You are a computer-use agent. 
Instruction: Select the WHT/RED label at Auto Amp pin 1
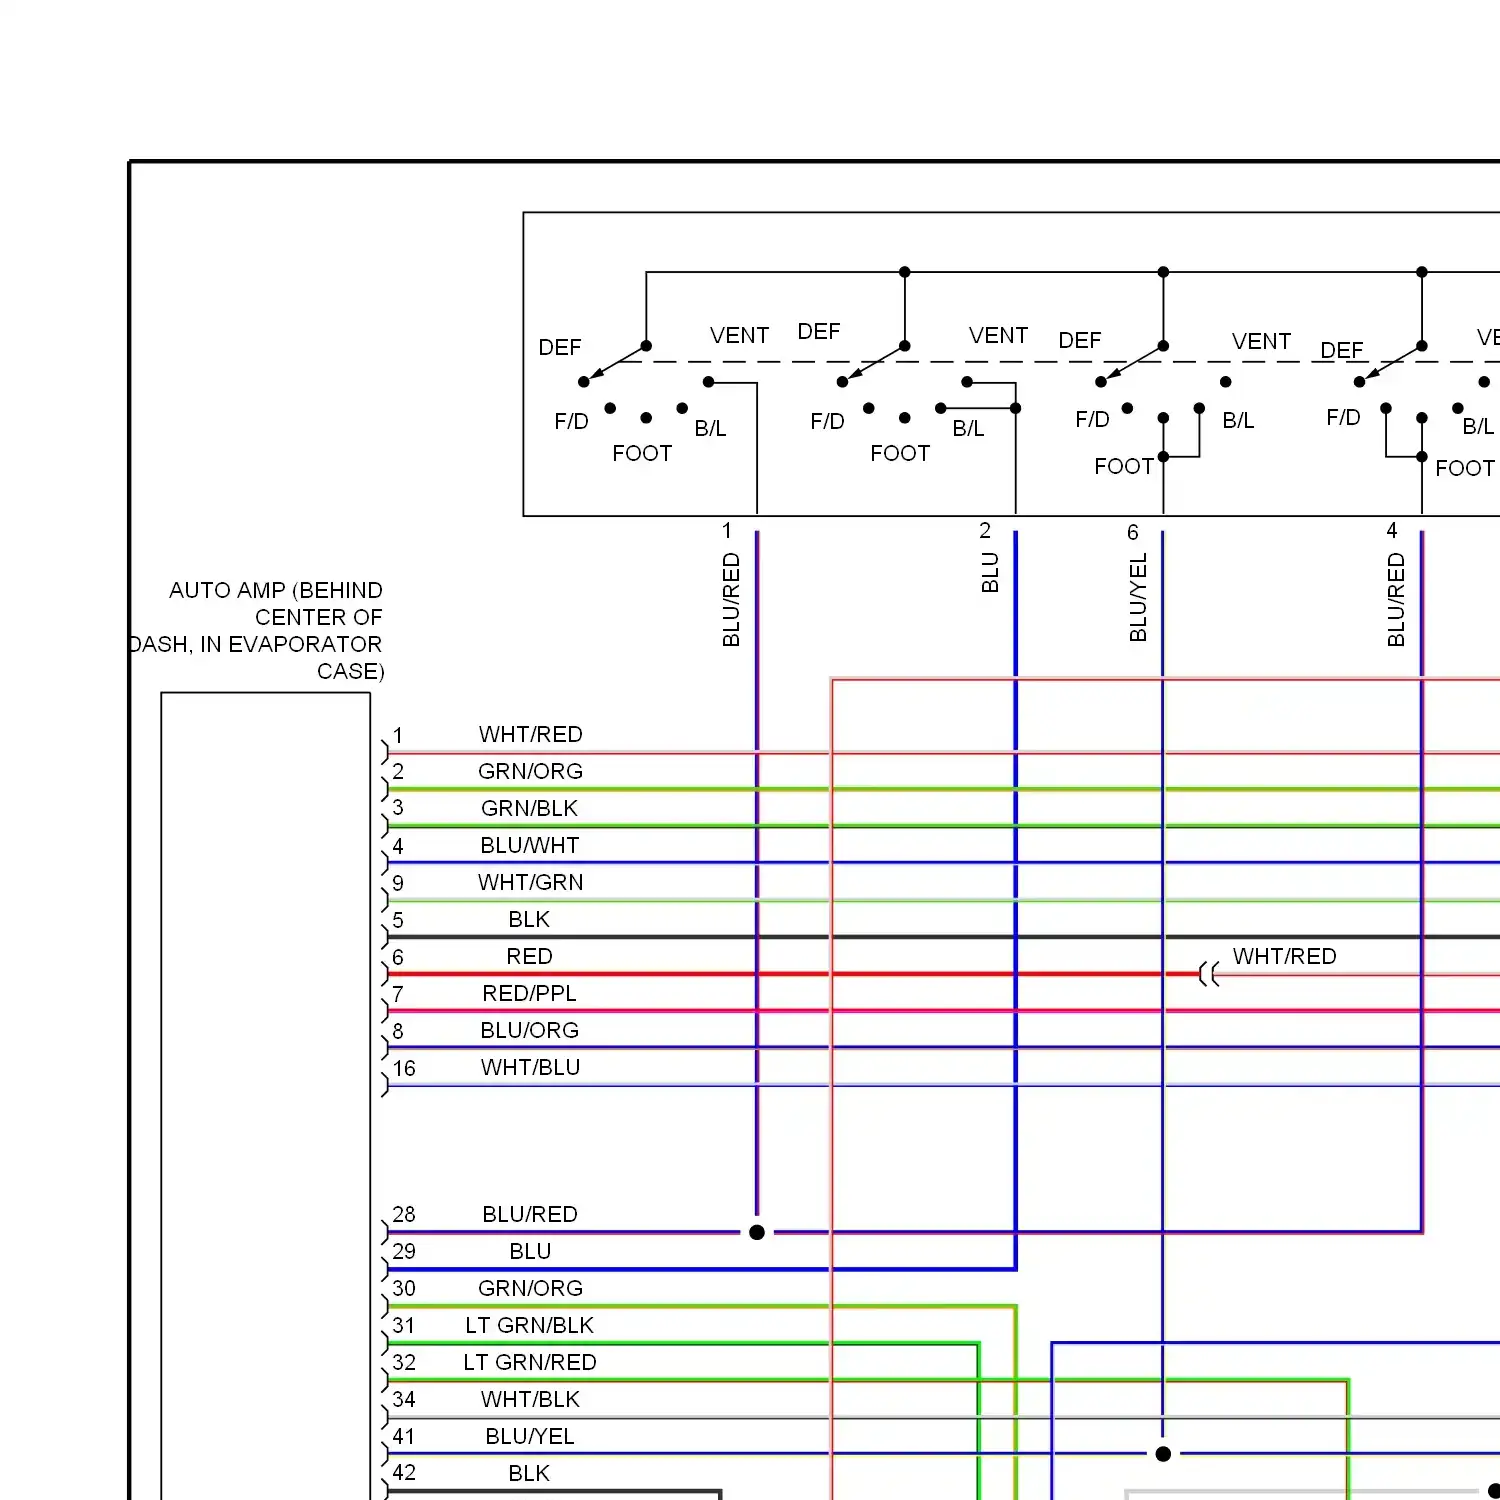(x=530, y=735)
